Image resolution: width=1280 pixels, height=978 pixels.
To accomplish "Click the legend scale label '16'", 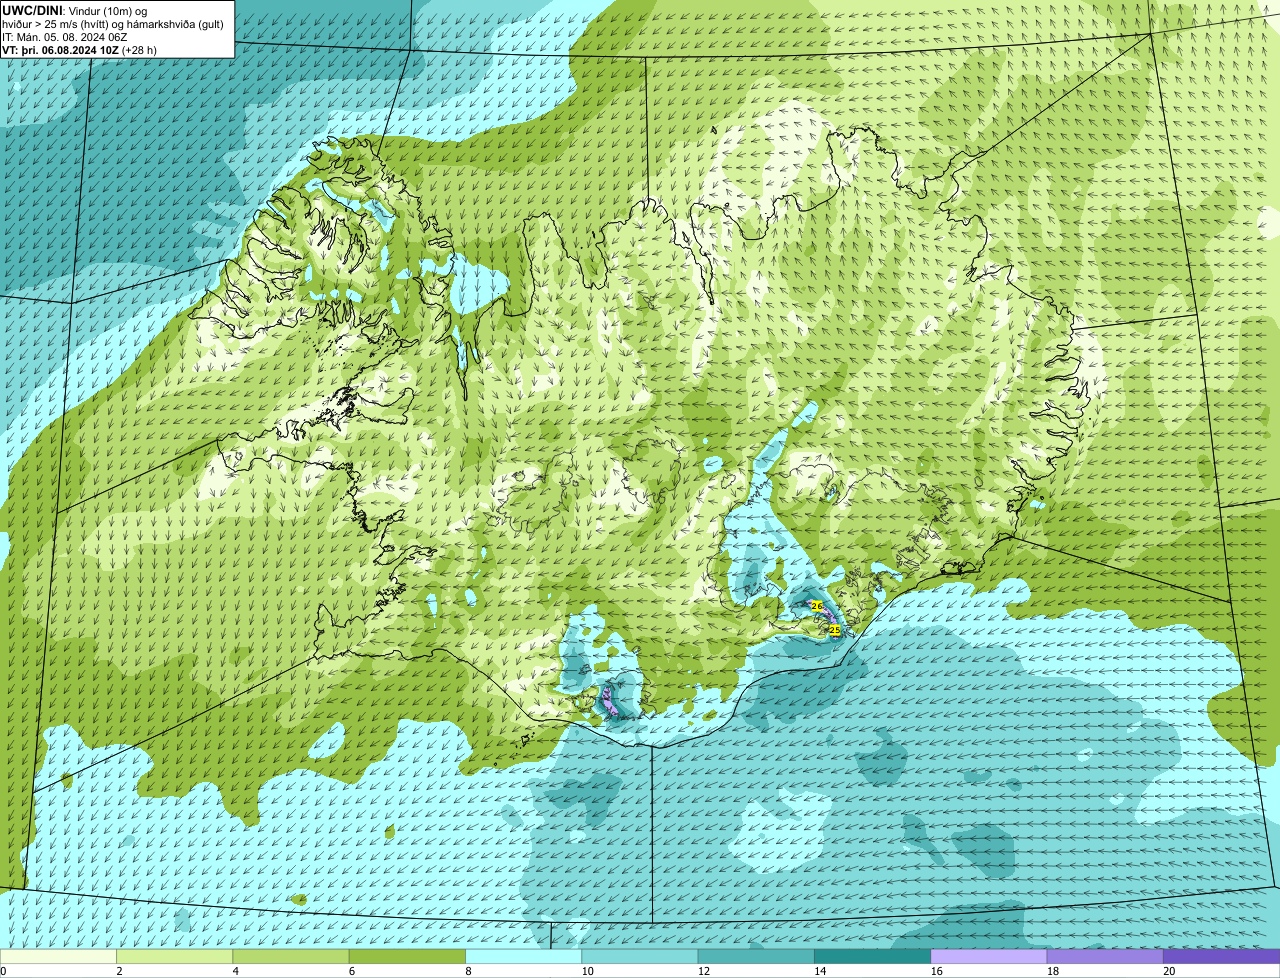I will pos(936,971).
